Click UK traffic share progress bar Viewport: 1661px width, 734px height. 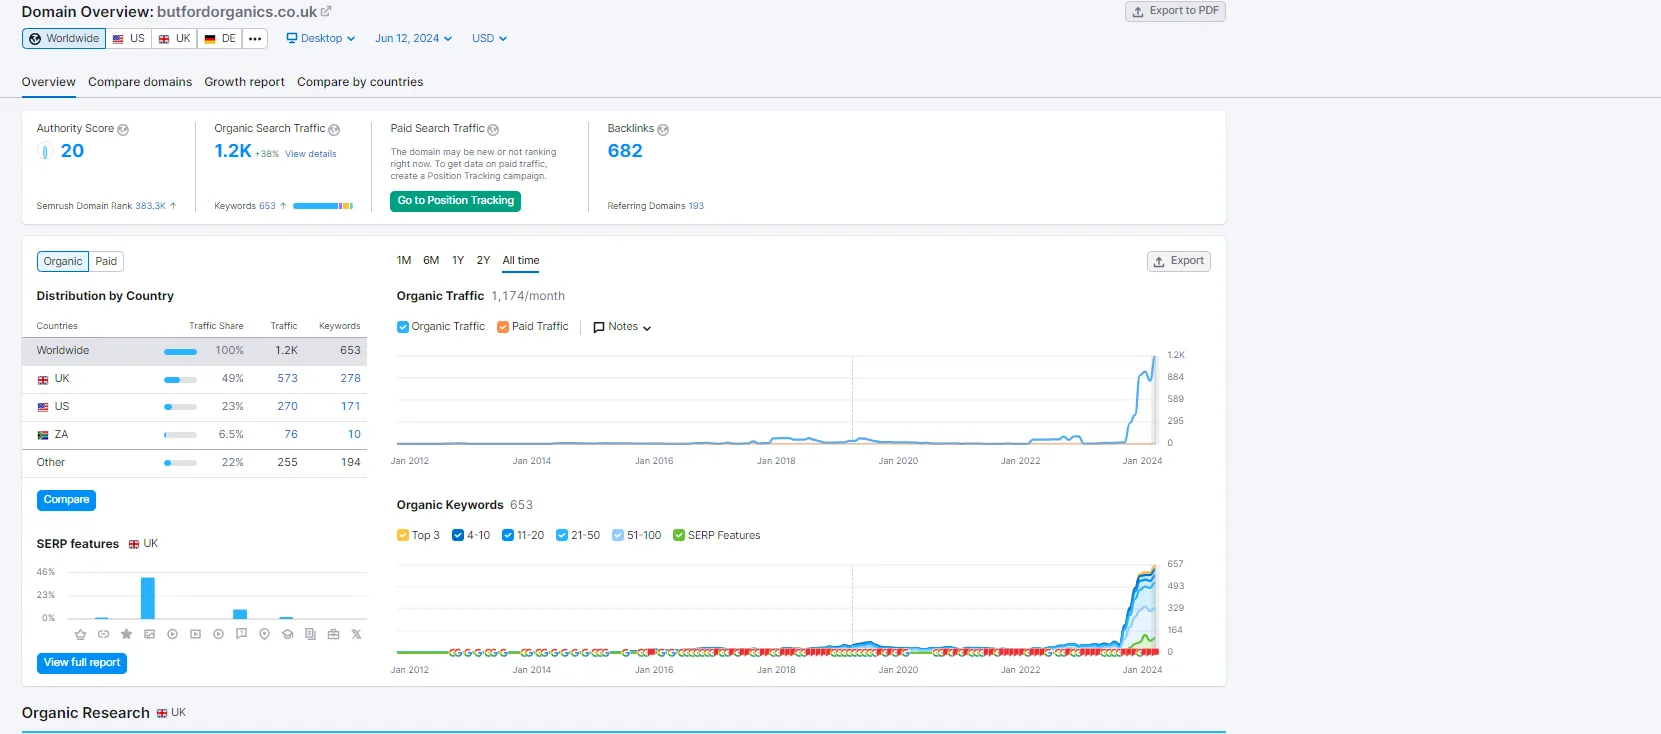click(180, 380)
